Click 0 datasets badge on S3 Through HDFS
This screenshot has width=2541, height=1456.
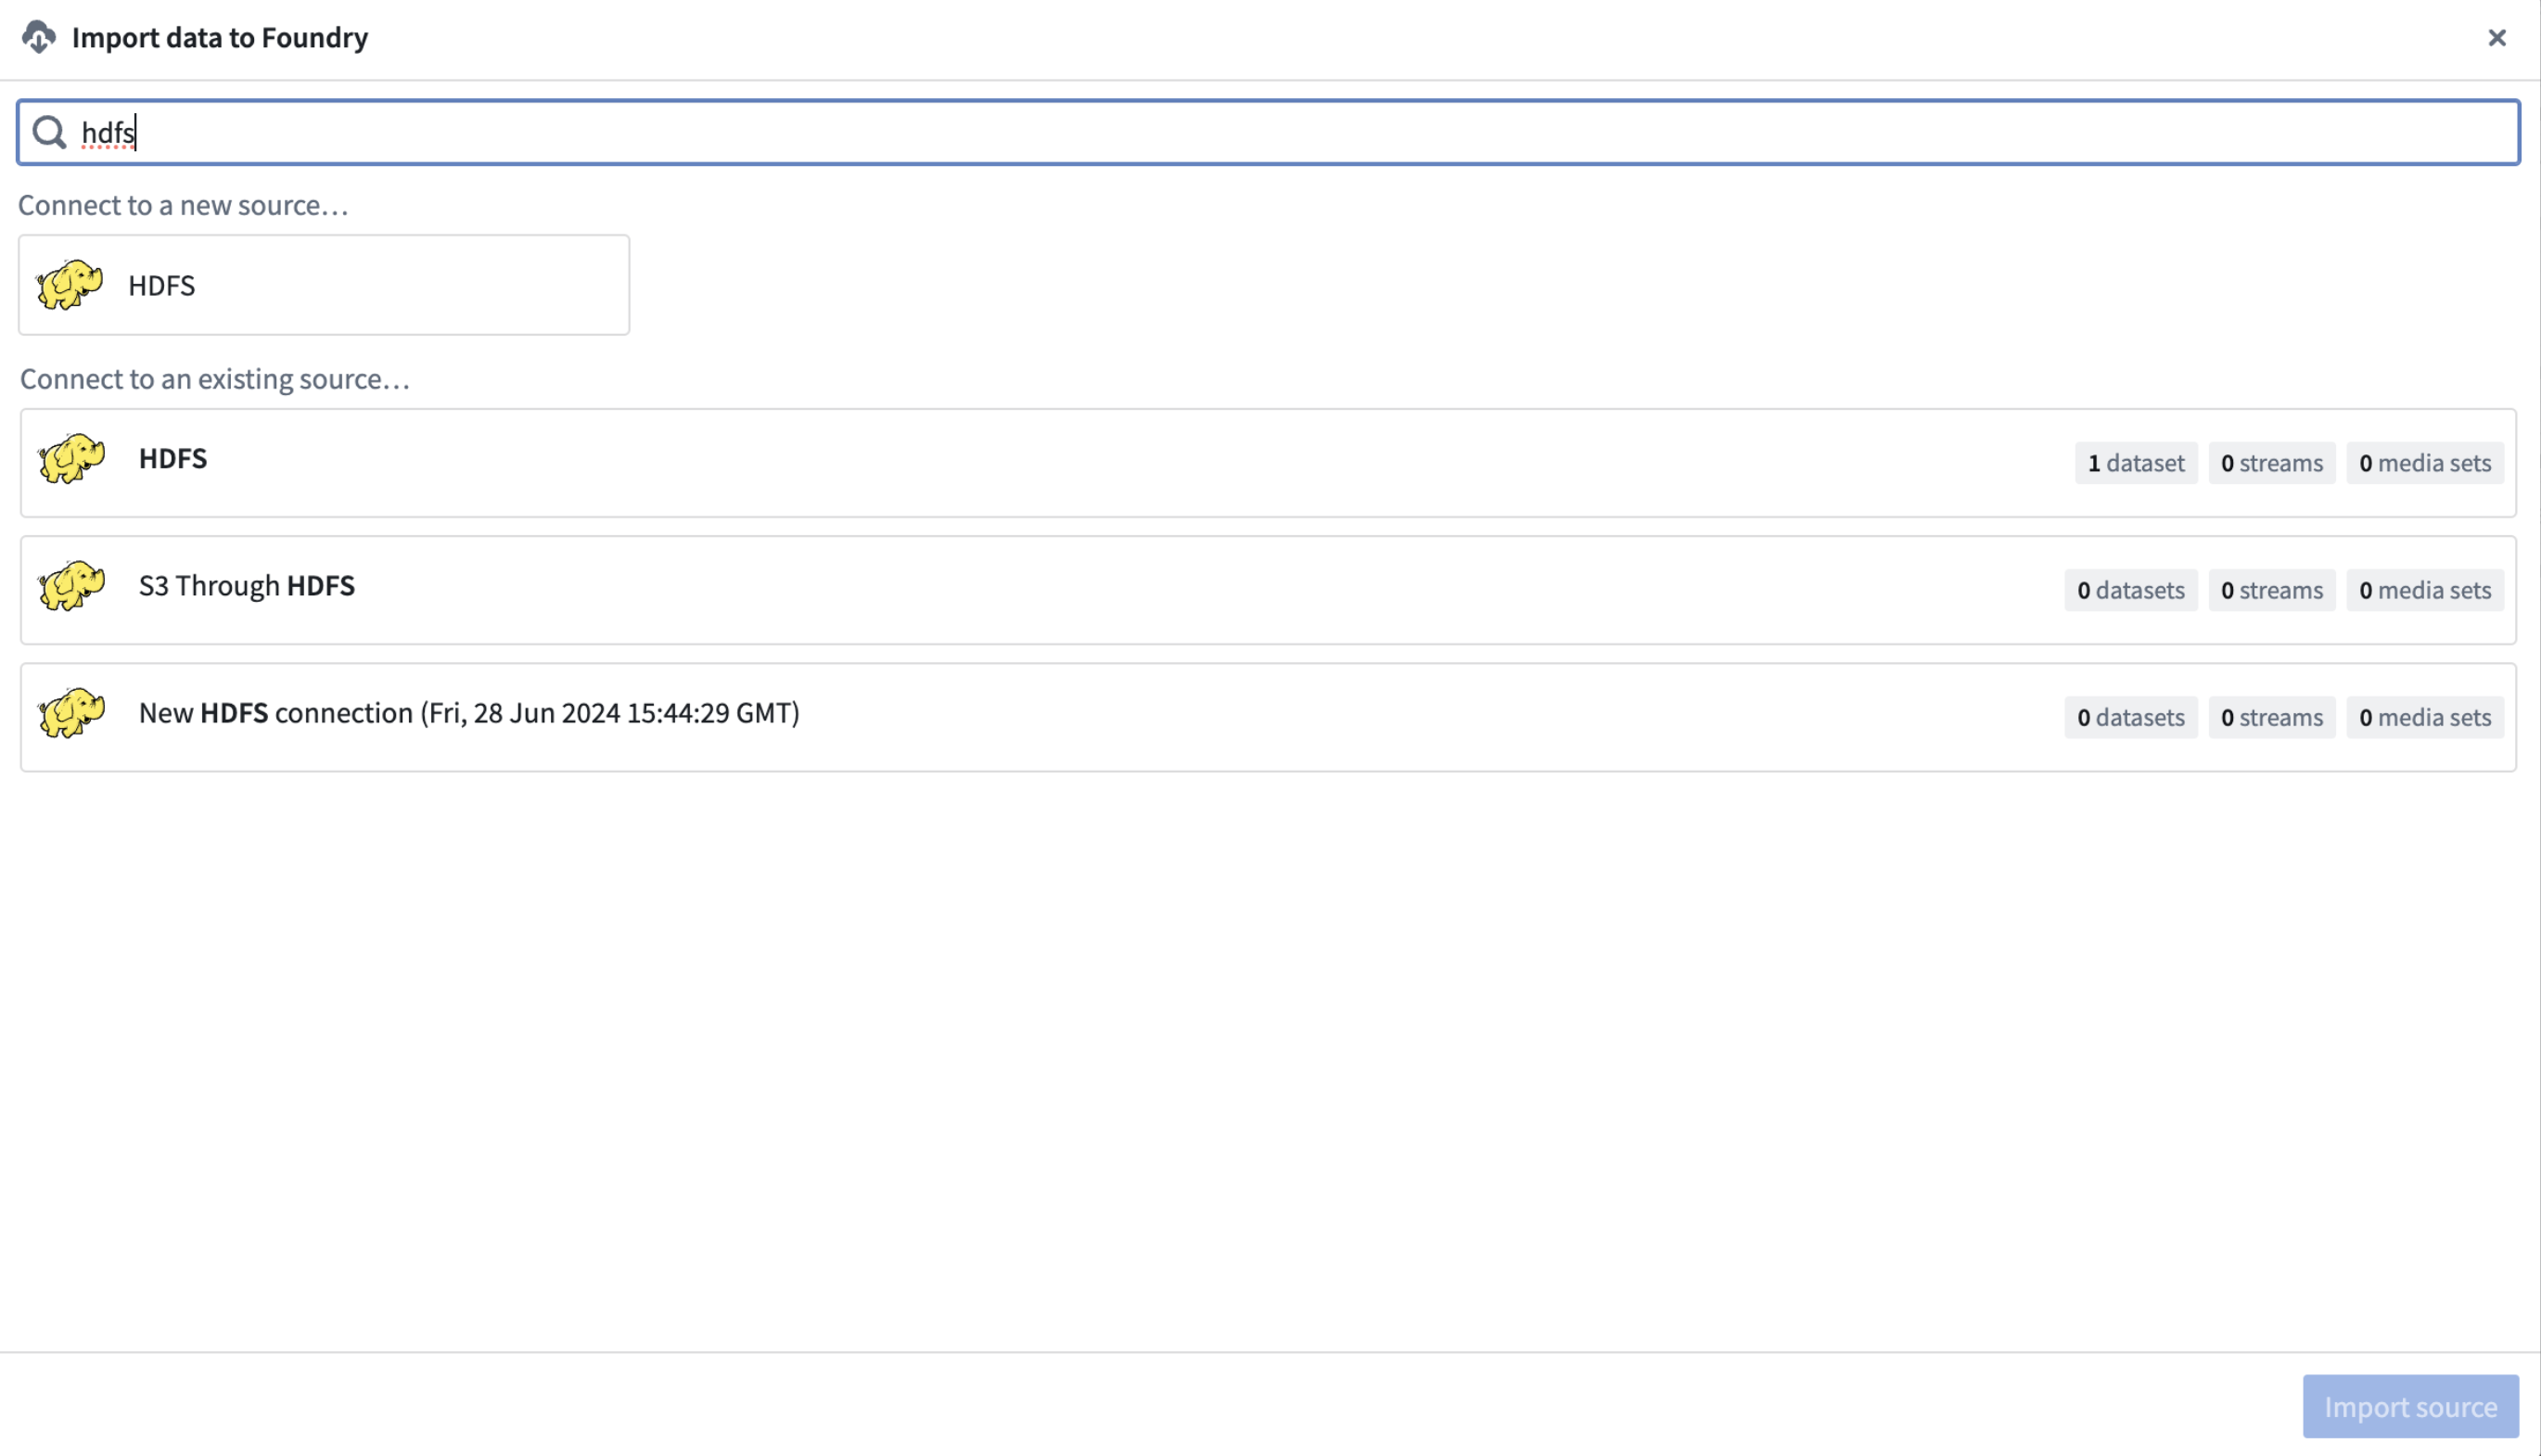point(2131,590)
